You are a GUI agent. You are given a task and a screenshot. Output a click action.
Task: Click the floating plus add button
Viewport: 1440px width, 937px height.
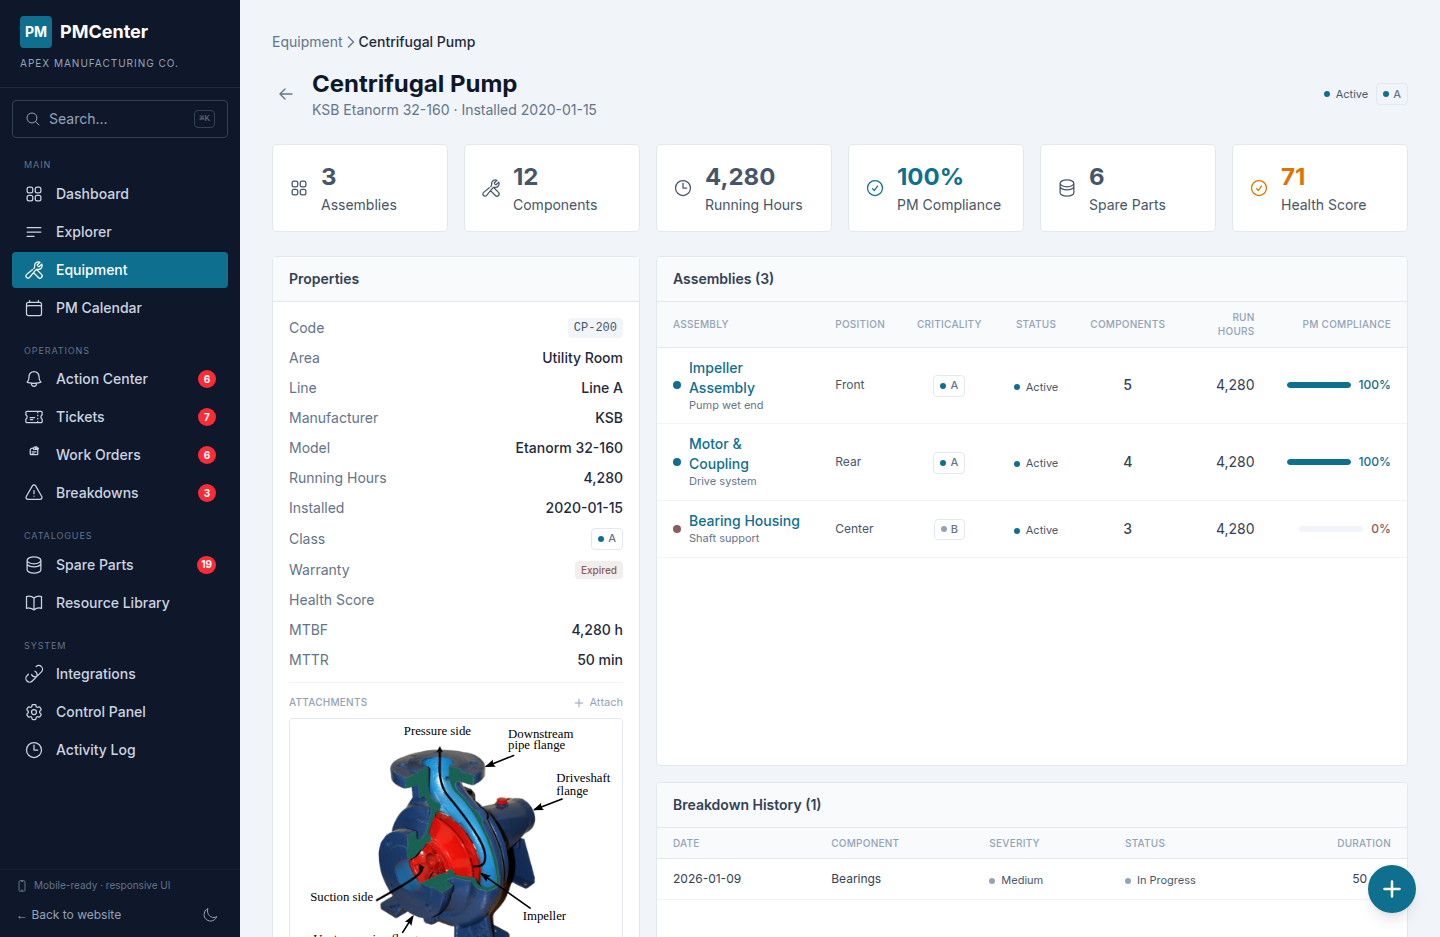point(1391,889)
